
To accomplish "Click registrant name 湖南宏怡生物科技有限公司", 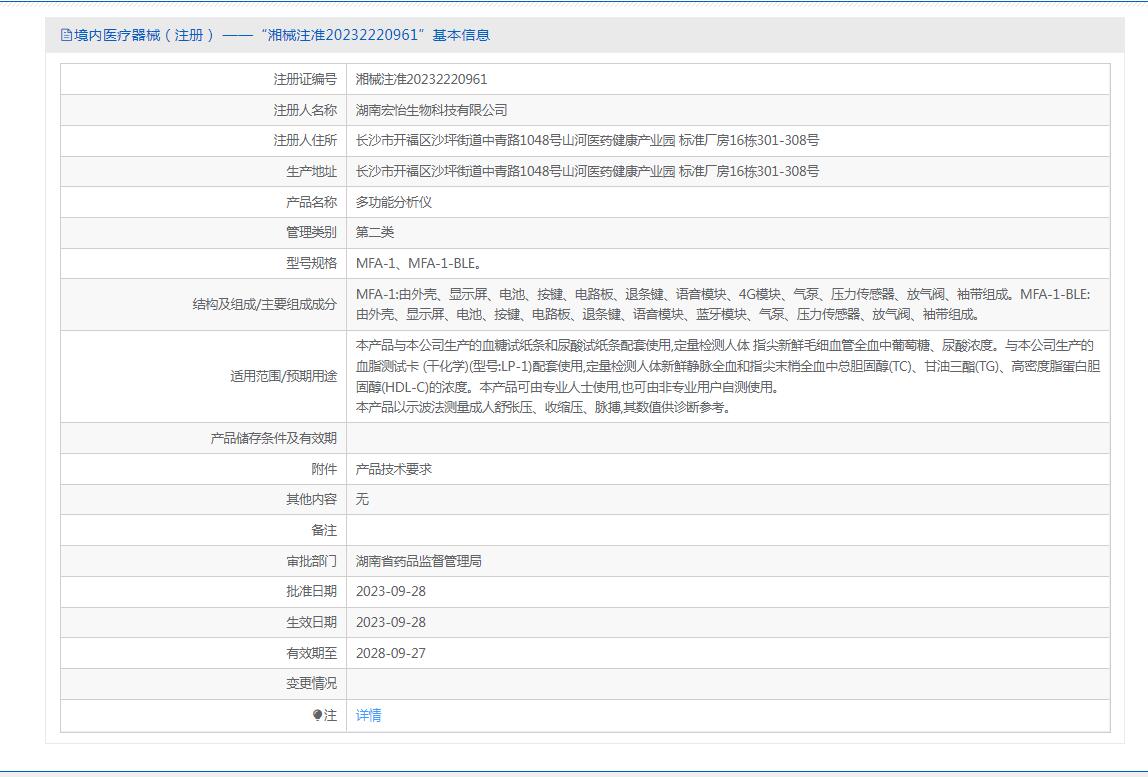I will pos(431,110).
